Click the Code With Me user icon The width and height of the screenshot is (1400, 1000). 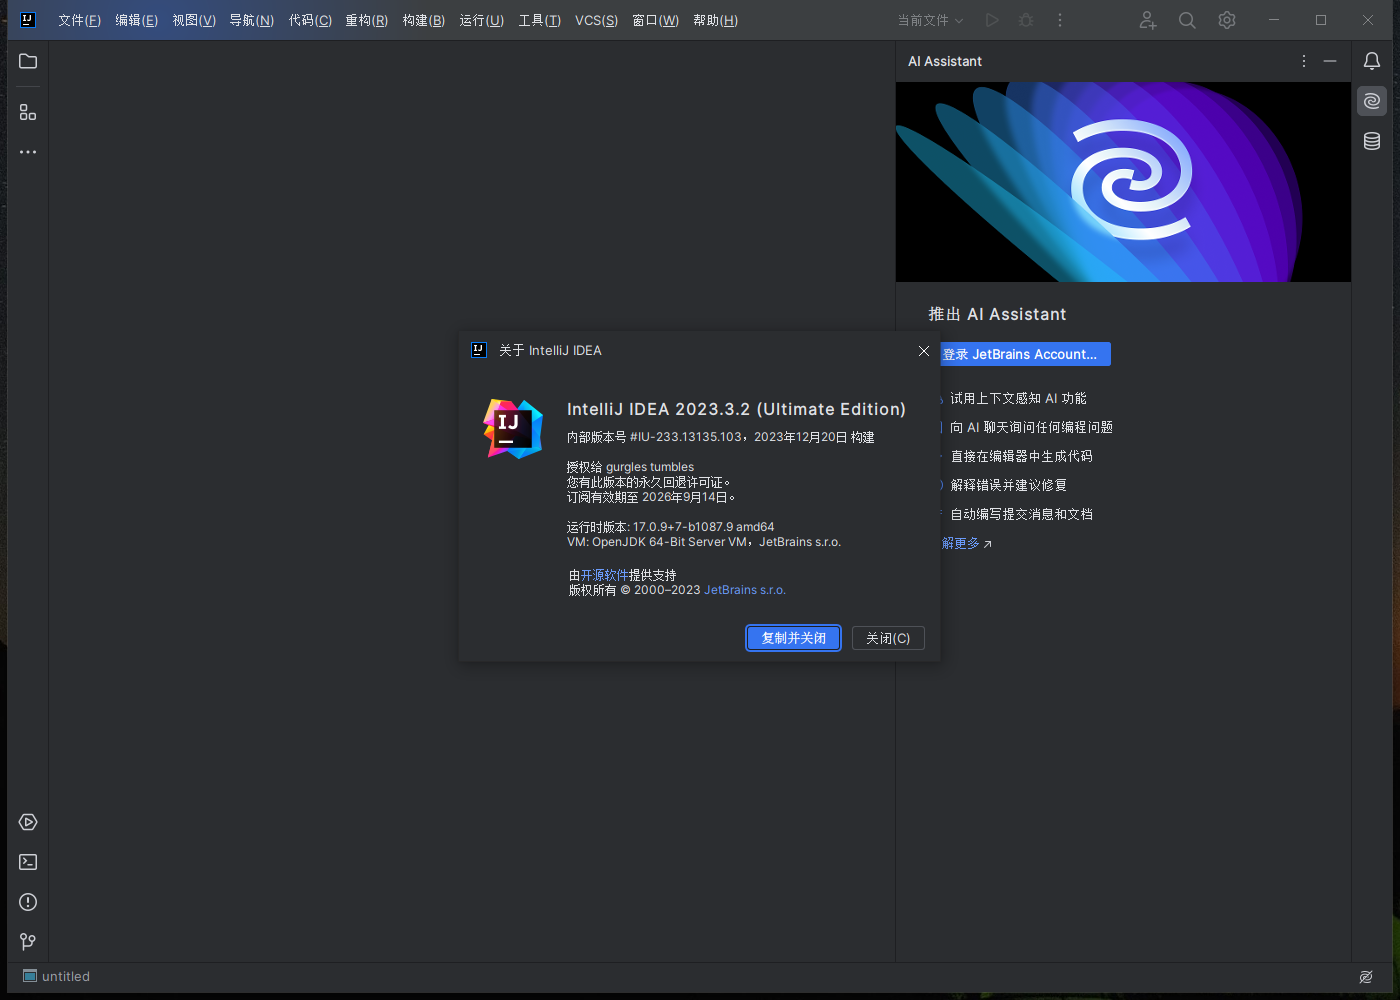1147,20
